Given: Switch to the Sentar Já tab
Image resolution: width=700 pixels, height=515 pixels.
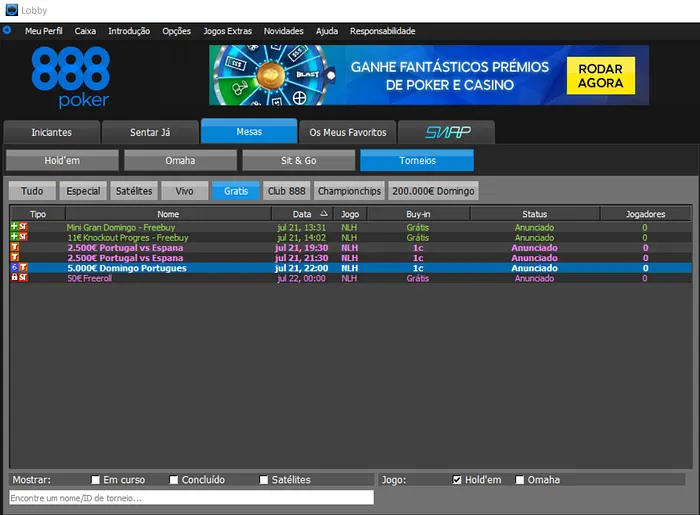Looking at the screenshot, I should pos(150,132).
